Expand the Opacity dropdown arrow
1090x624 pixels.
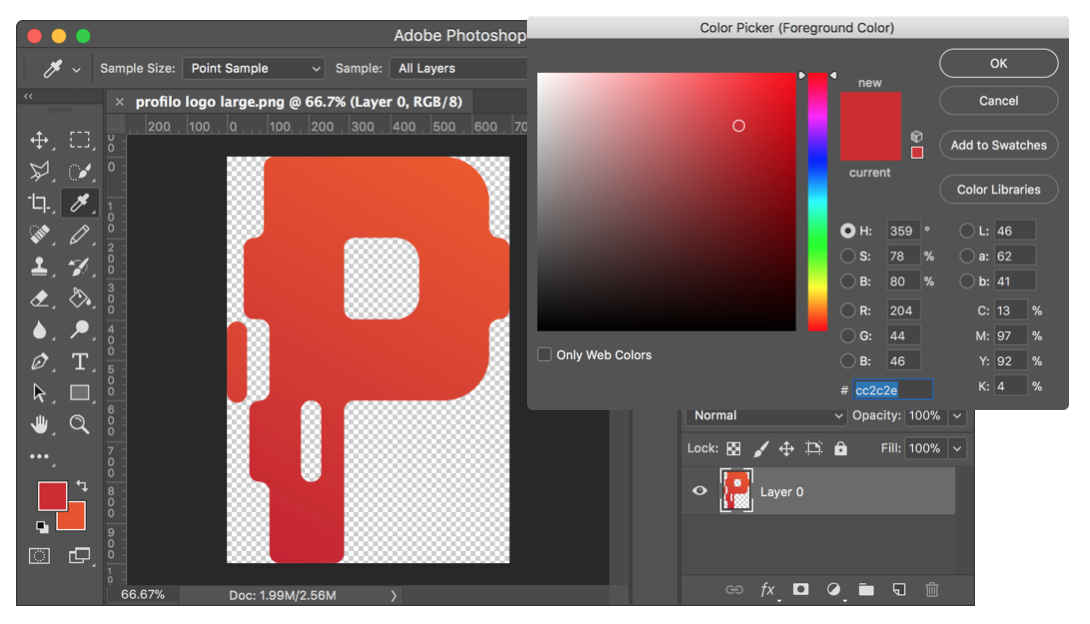click(x=956, y=415)
